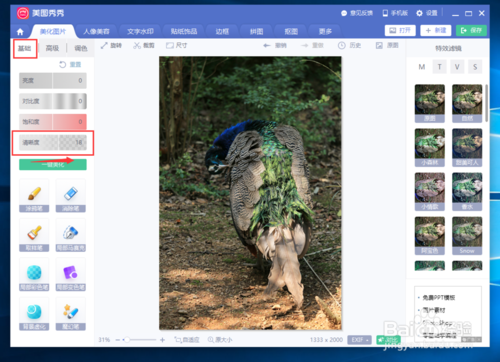The image size is (500, 362).
Task: Click the green 保存 save button
Action: [x=471, y=31]
